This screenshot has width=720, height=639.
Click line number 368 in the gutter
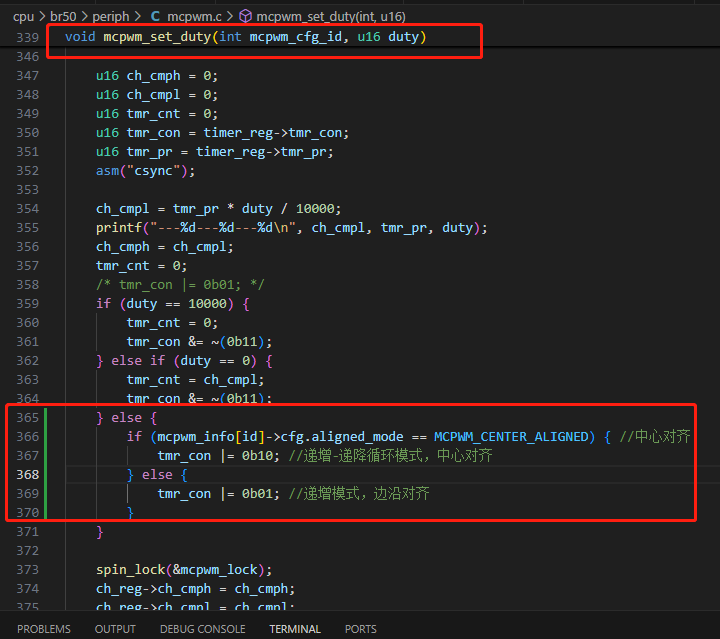28,475
